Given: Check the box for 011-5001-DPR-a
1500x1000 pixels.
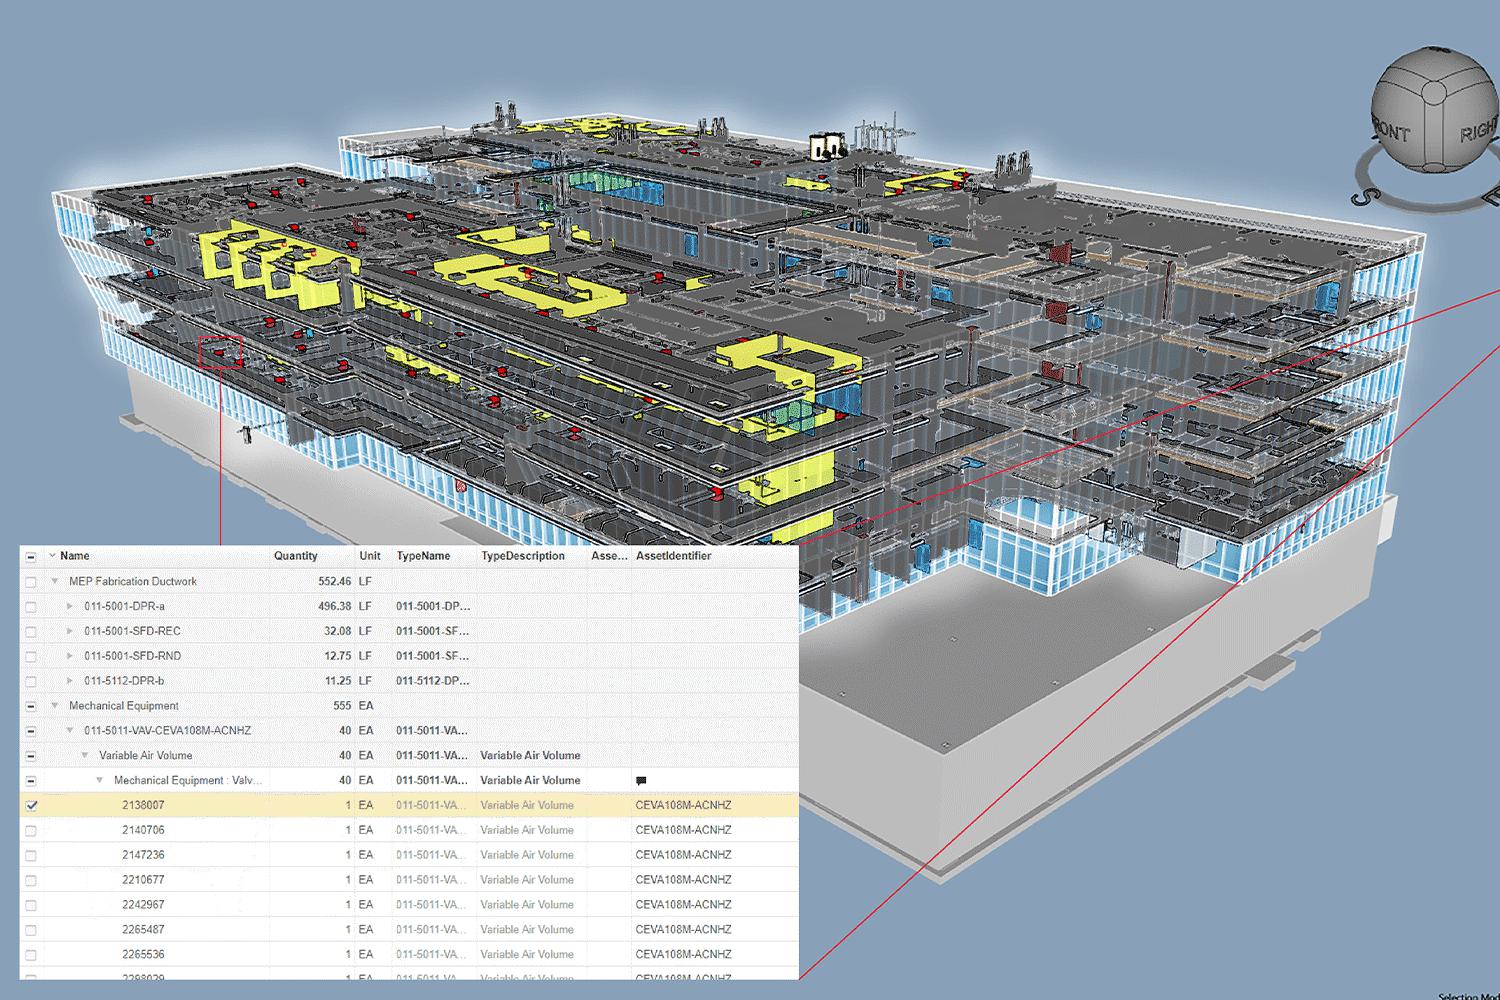Looking at the screenshot, I should pyautogui.click(x=31, y=607).
